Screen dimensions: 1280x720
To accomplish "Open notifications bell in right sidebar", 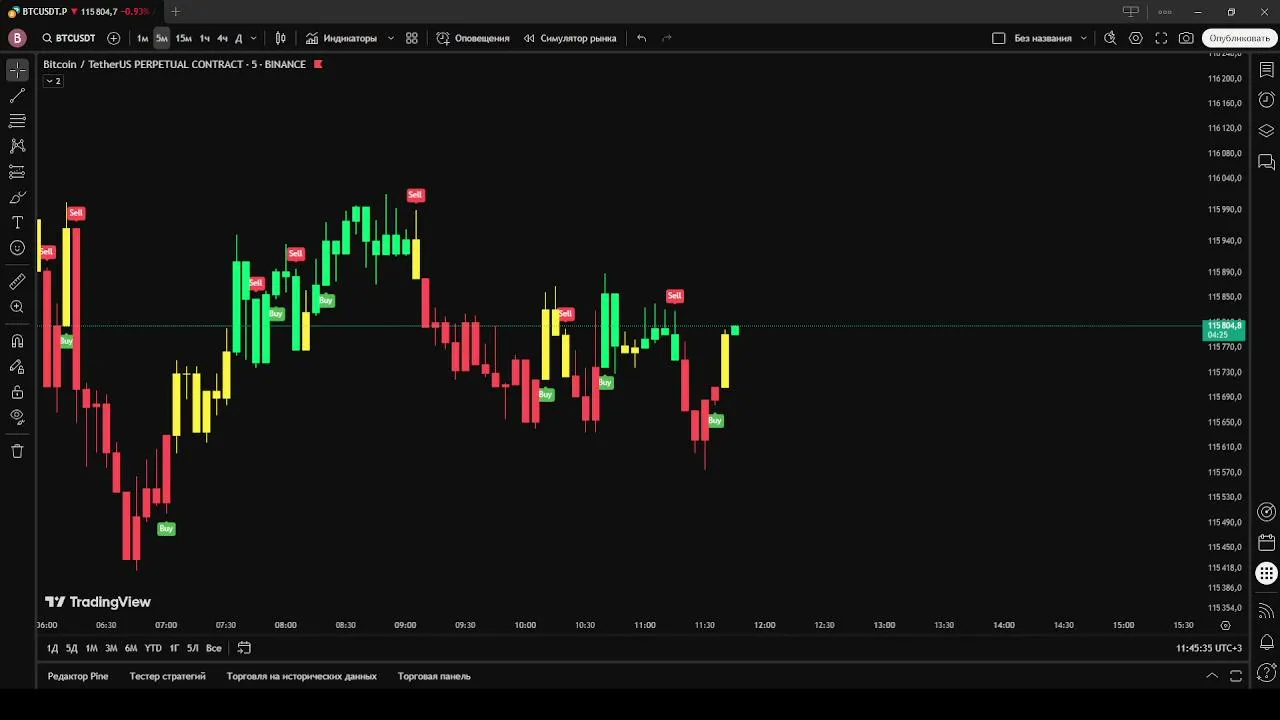I will [1266, 642].
